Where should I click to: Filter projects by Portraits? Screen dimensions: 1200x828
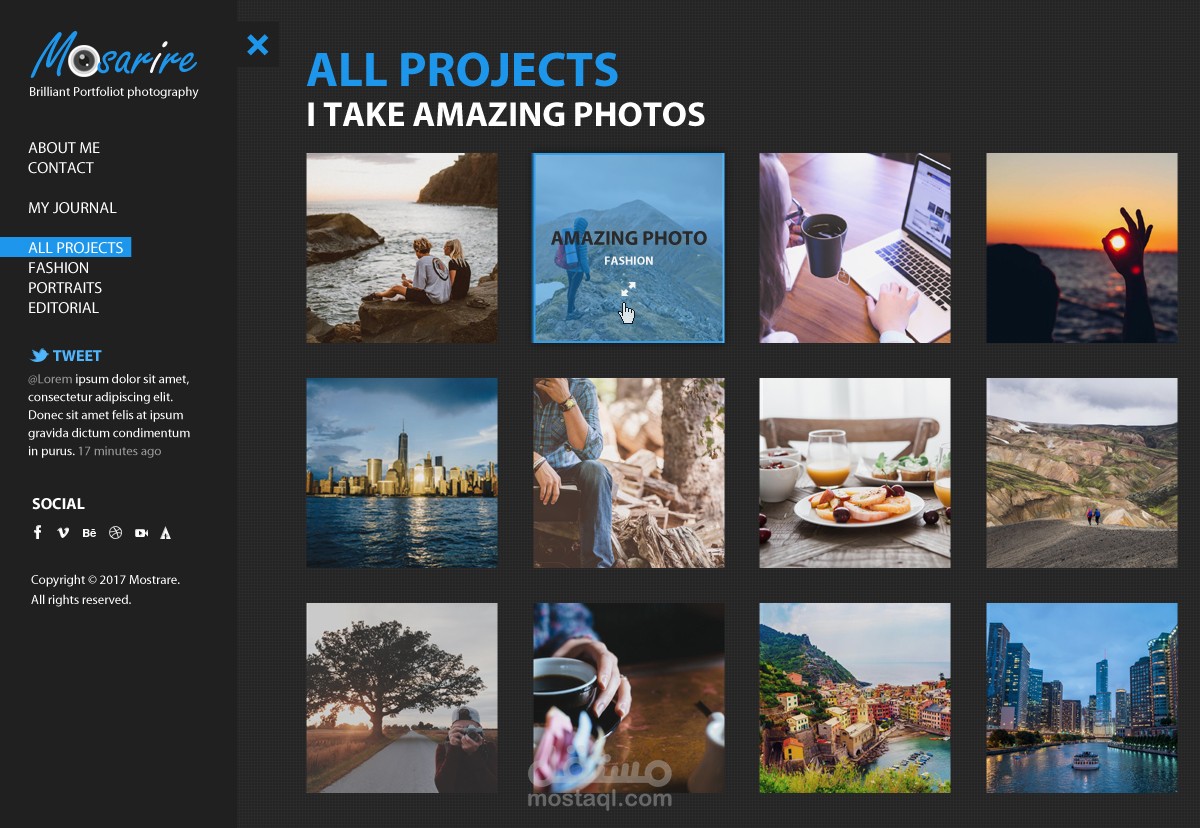(x=65, y=288)
